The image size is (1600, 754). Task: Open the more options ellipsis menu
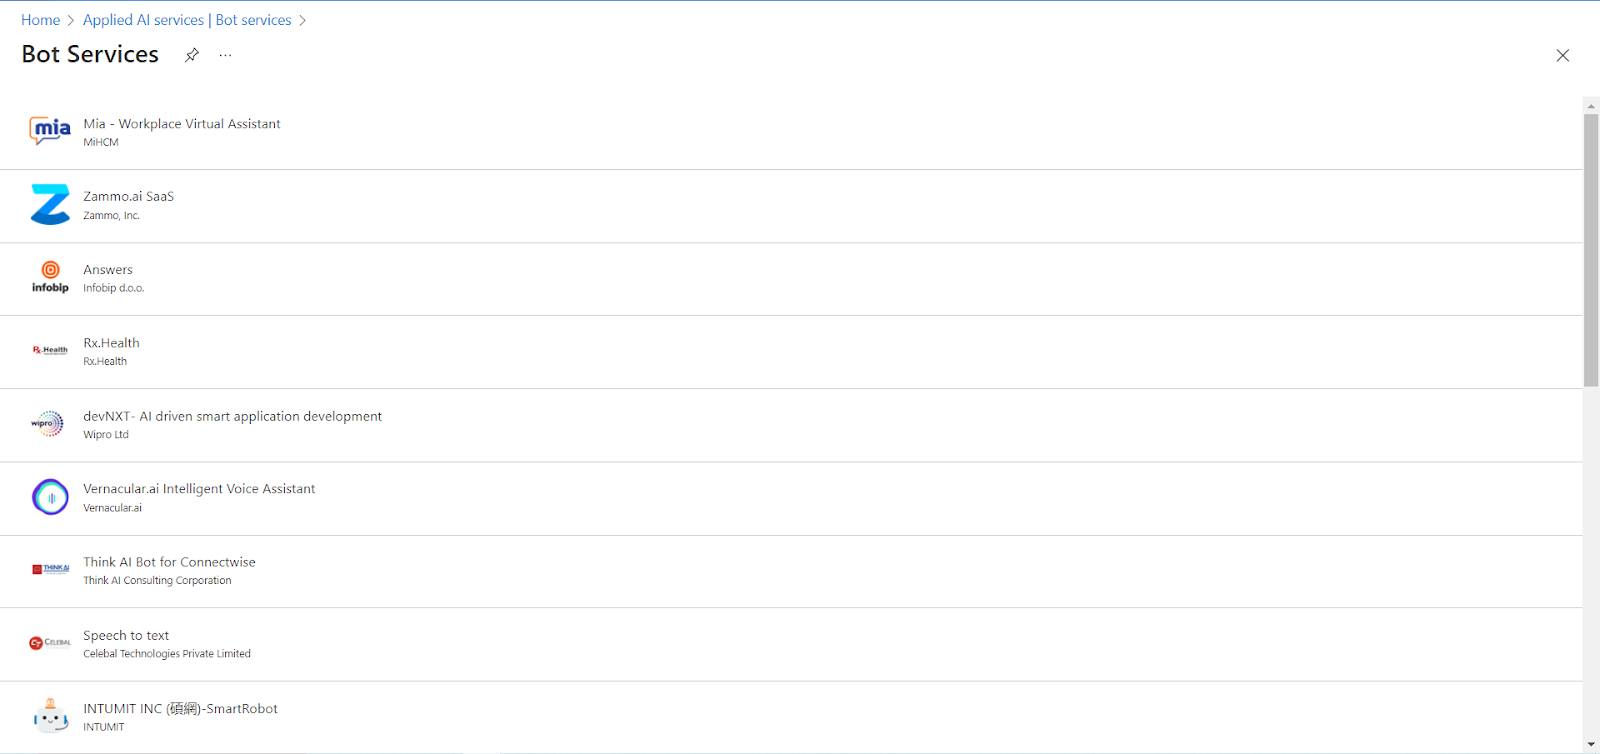[226, 55]
